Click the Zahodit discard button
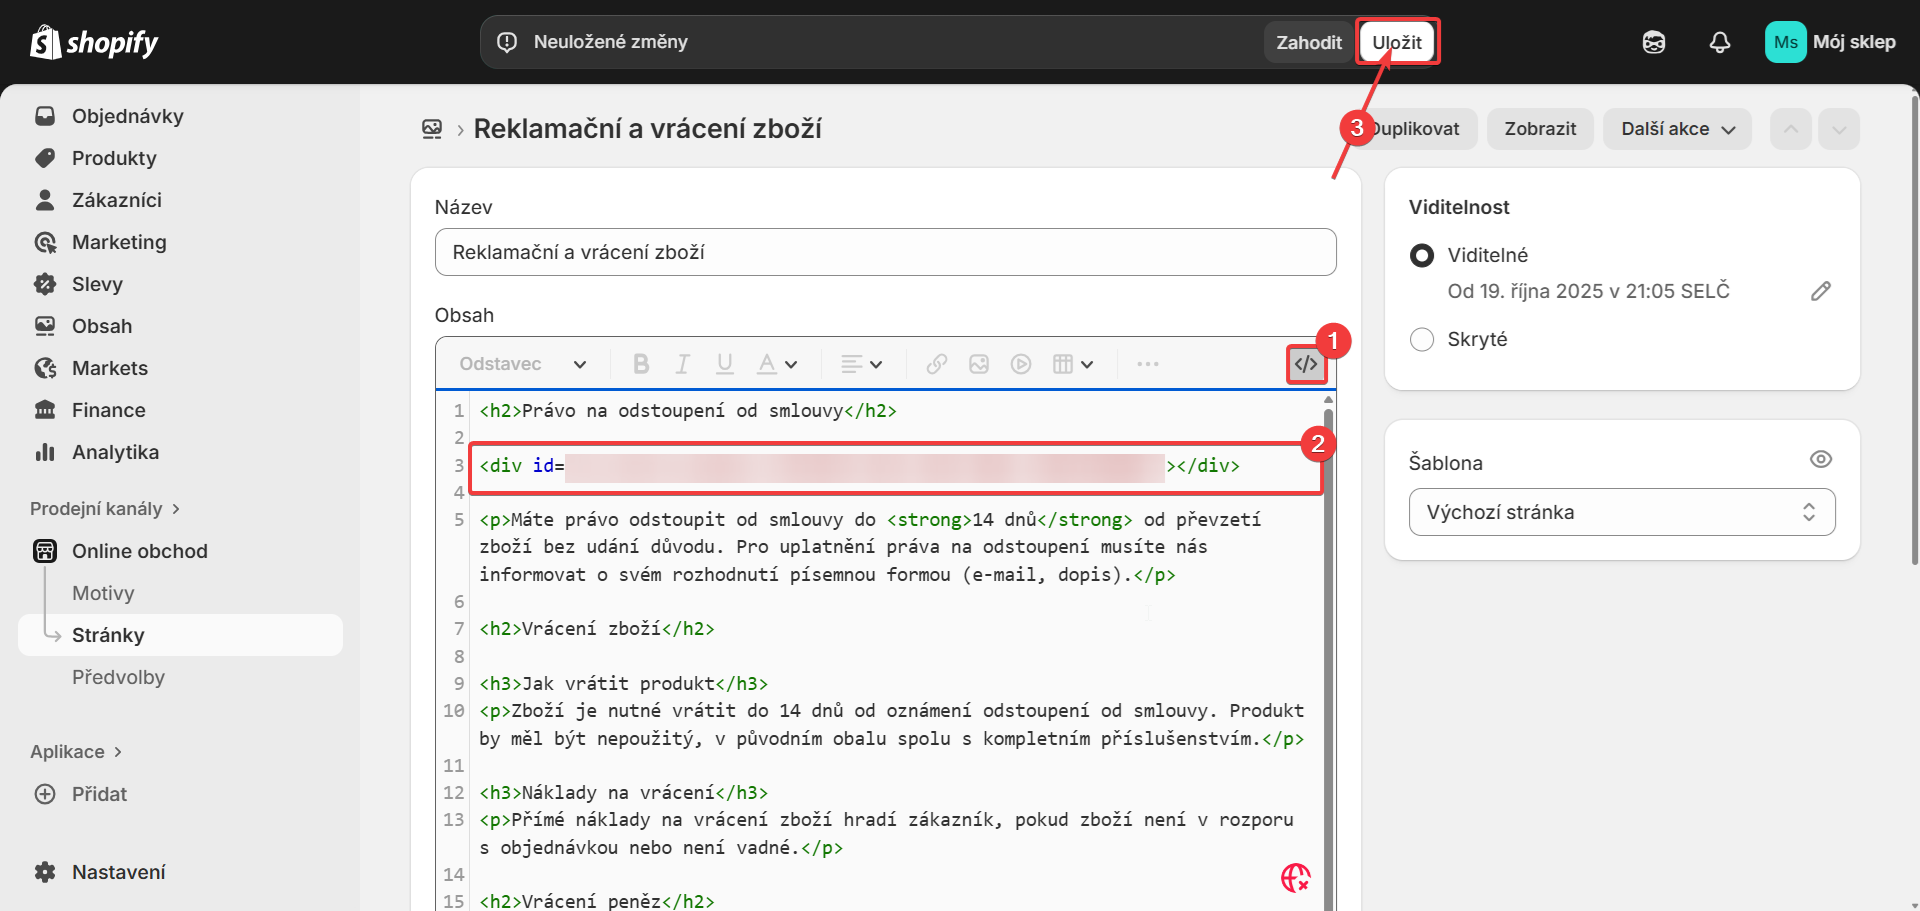 click(x=1308, y=42)
